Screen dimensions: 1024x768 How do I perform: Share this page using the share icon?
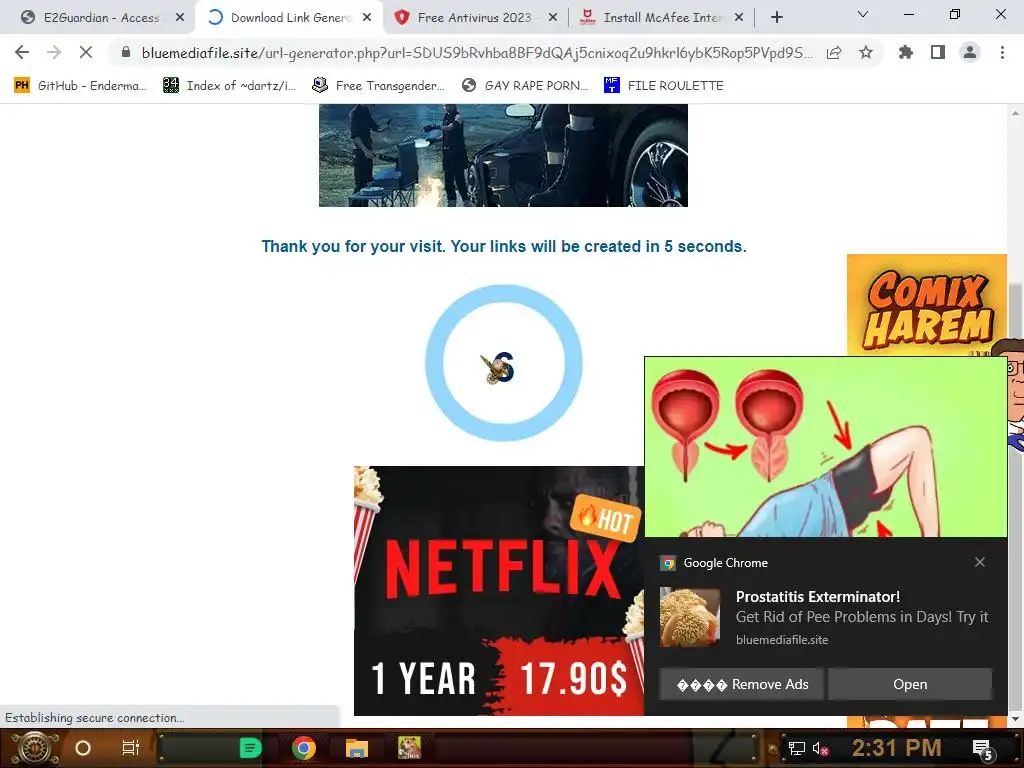click(834, 53)
